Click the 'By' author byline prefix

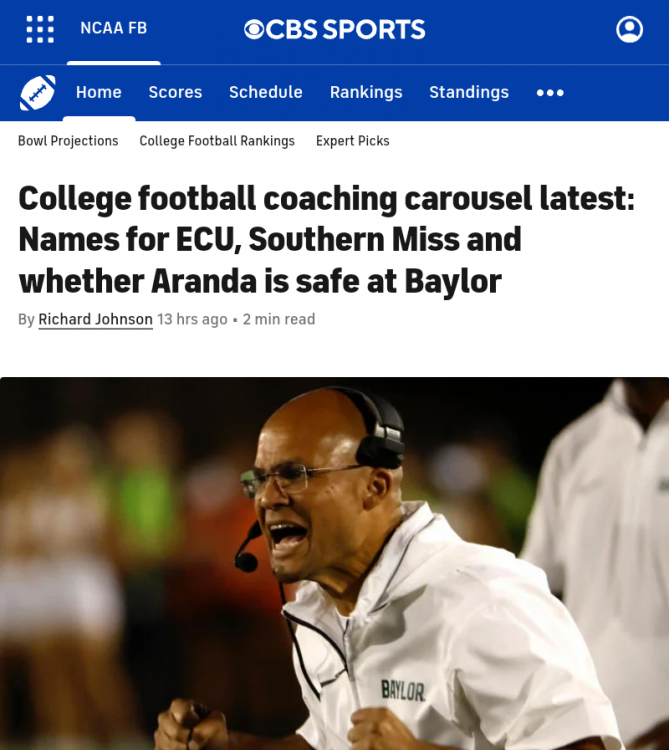[26, 320]
